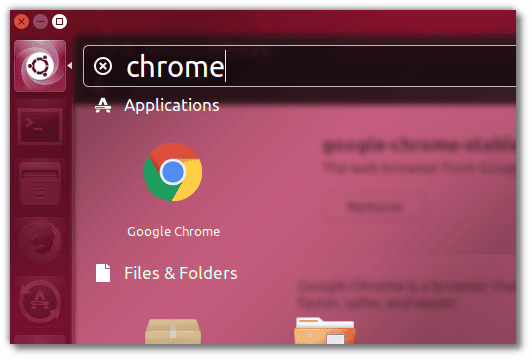Open the orange folder result icon
This screenshot has height=360, width=532.
[325, 330]
